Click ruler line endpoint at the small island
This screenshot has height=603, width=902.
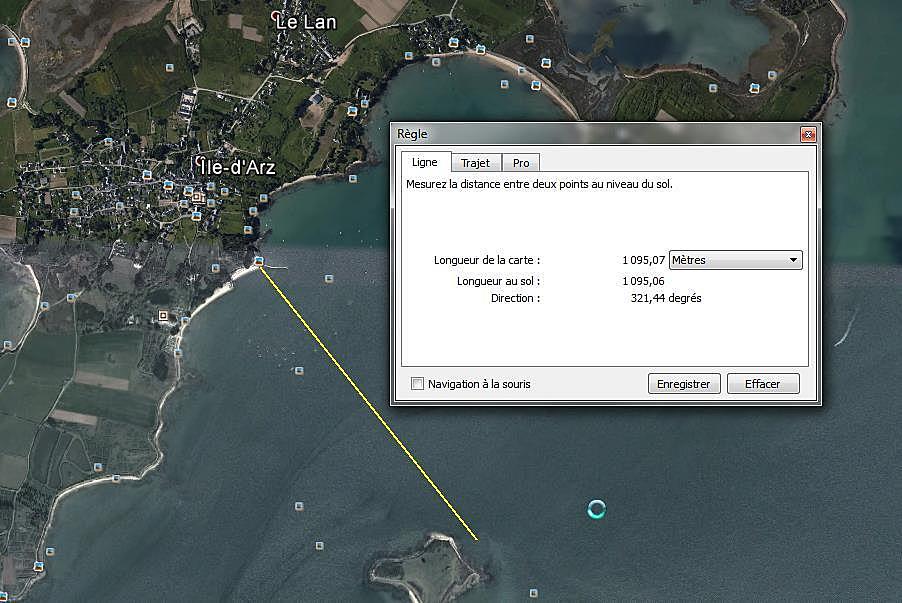tap(476, 540)
